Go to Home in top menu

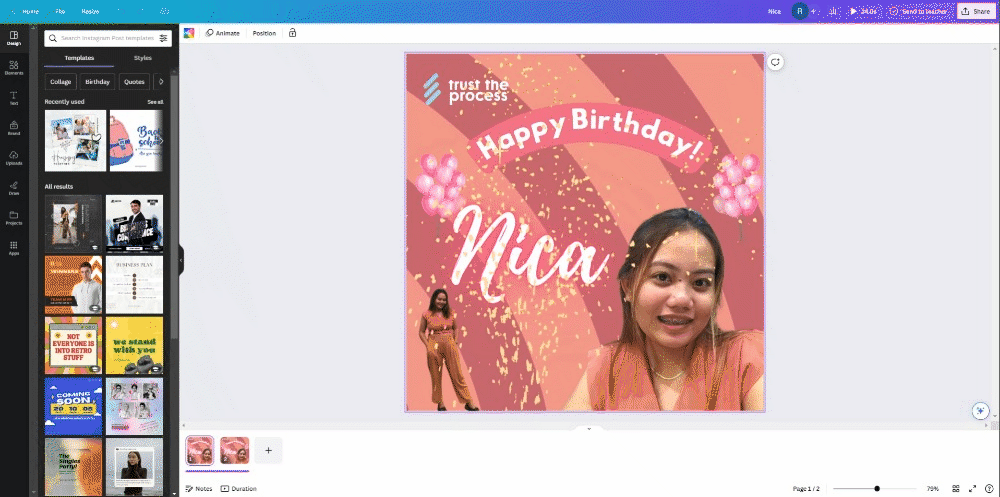point(31,11)
